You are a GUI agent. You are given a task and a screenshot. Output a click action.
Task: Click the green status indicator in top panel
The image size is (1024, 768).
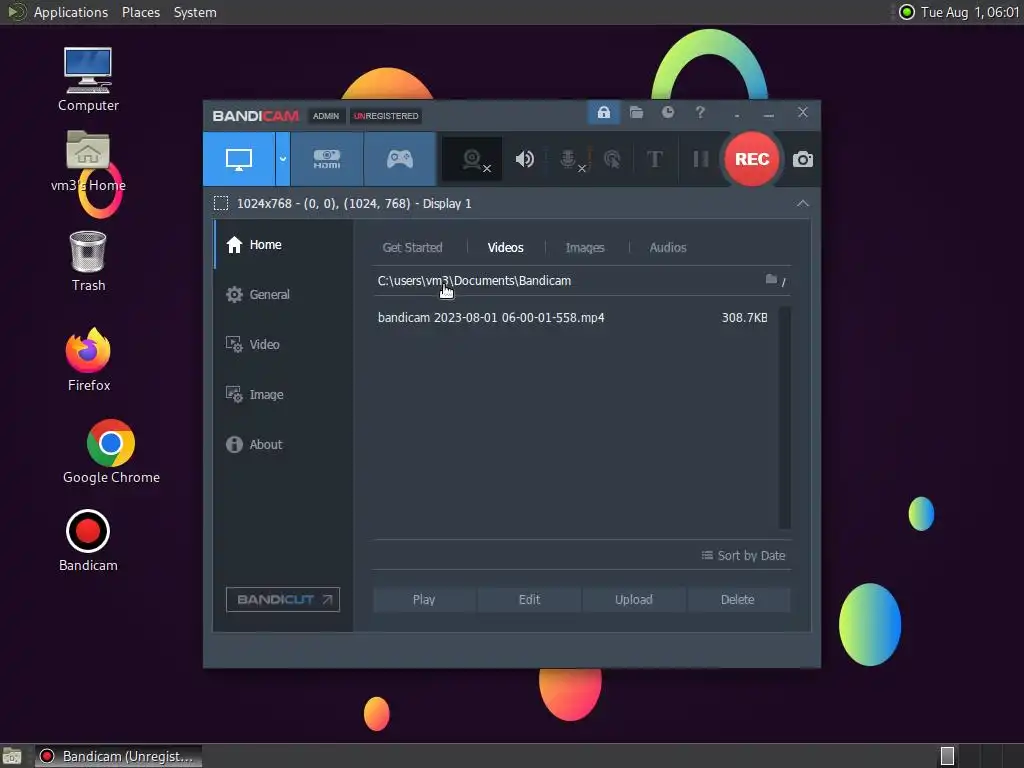[x=906, y=12]
